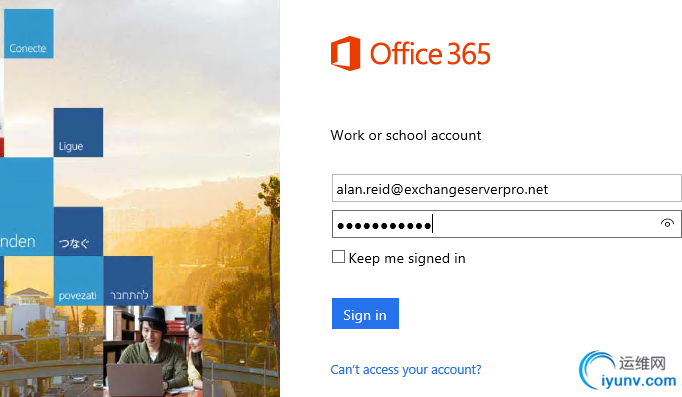The image size is (682, 397).
Task: Show password with the eye icon
Action: (667, 224)
